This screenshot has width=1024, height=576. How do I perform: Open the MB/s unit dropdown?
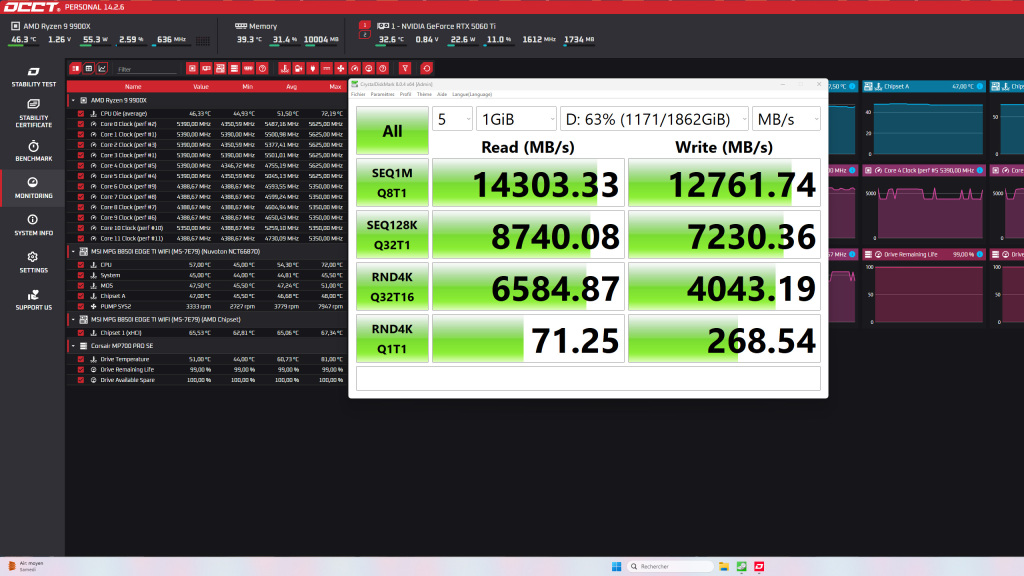(786, 120)
